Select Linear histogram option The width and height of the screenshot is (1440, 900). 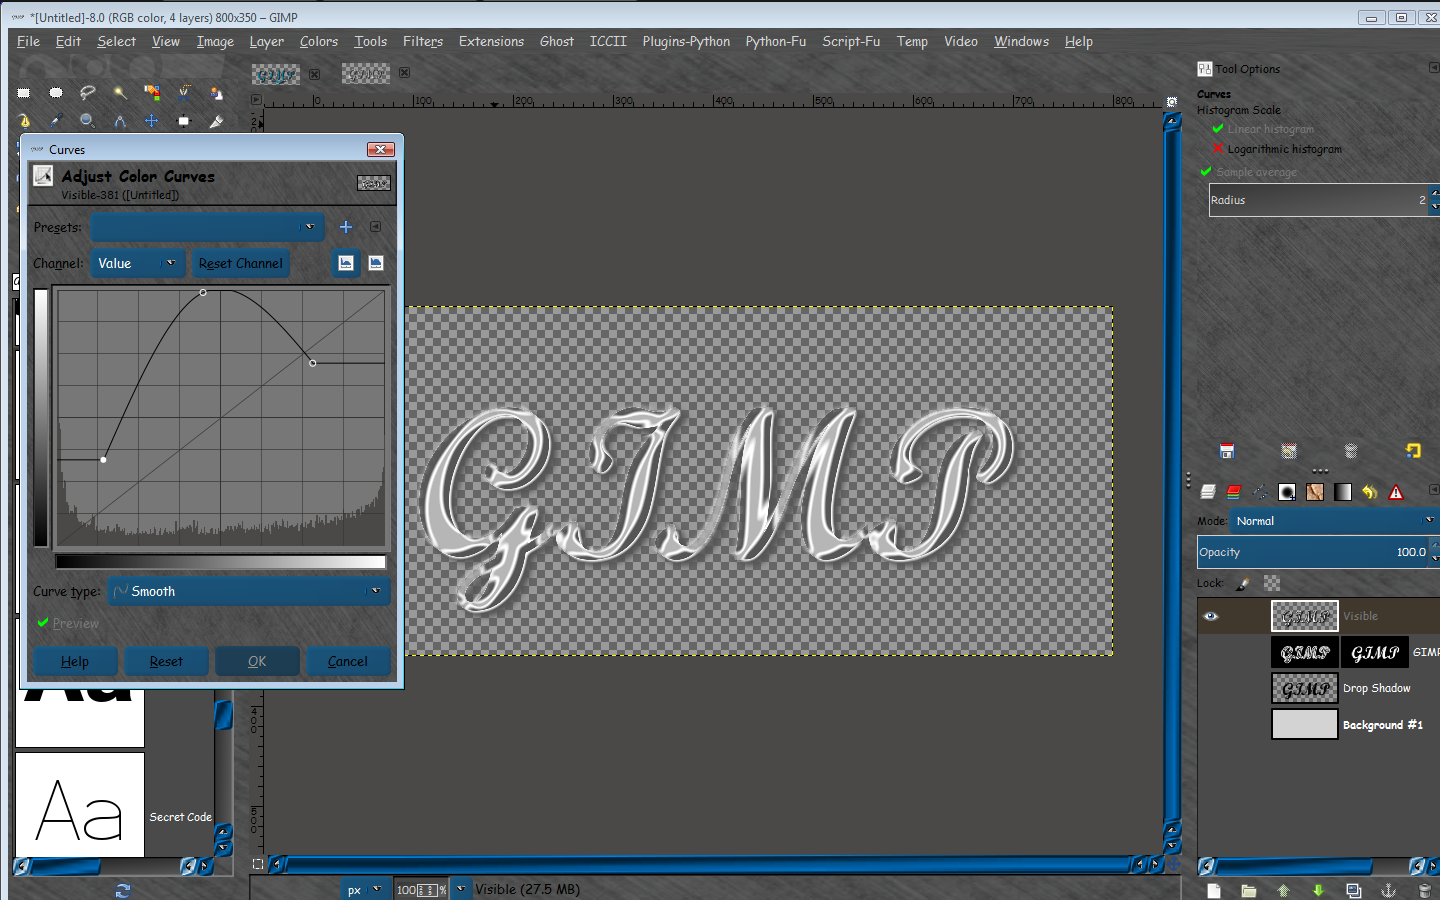tap(1262, 129)
